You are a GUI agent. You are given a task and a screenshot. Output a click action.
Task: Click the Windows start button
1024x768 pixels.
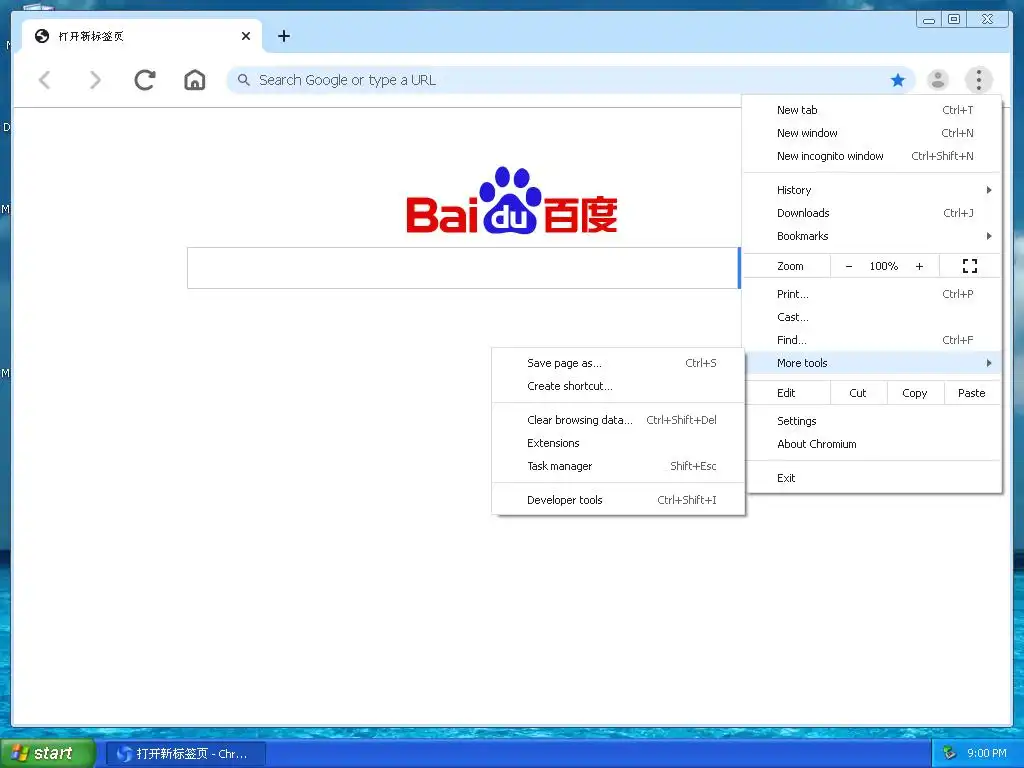point(48,753)
